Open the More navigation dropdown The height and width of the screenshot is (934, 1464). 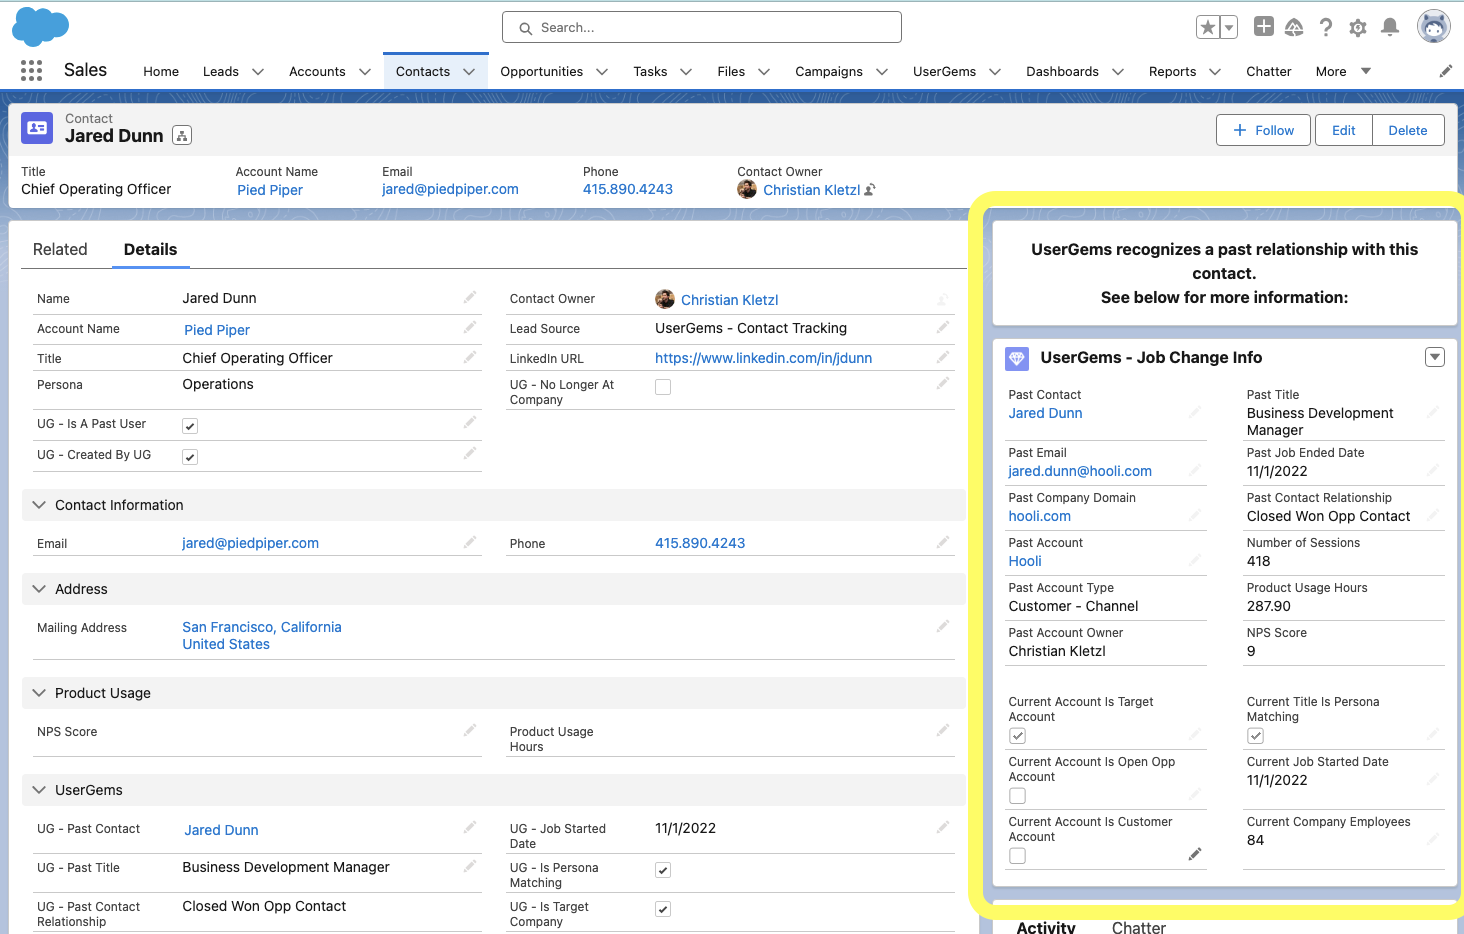coord(1343,71)
